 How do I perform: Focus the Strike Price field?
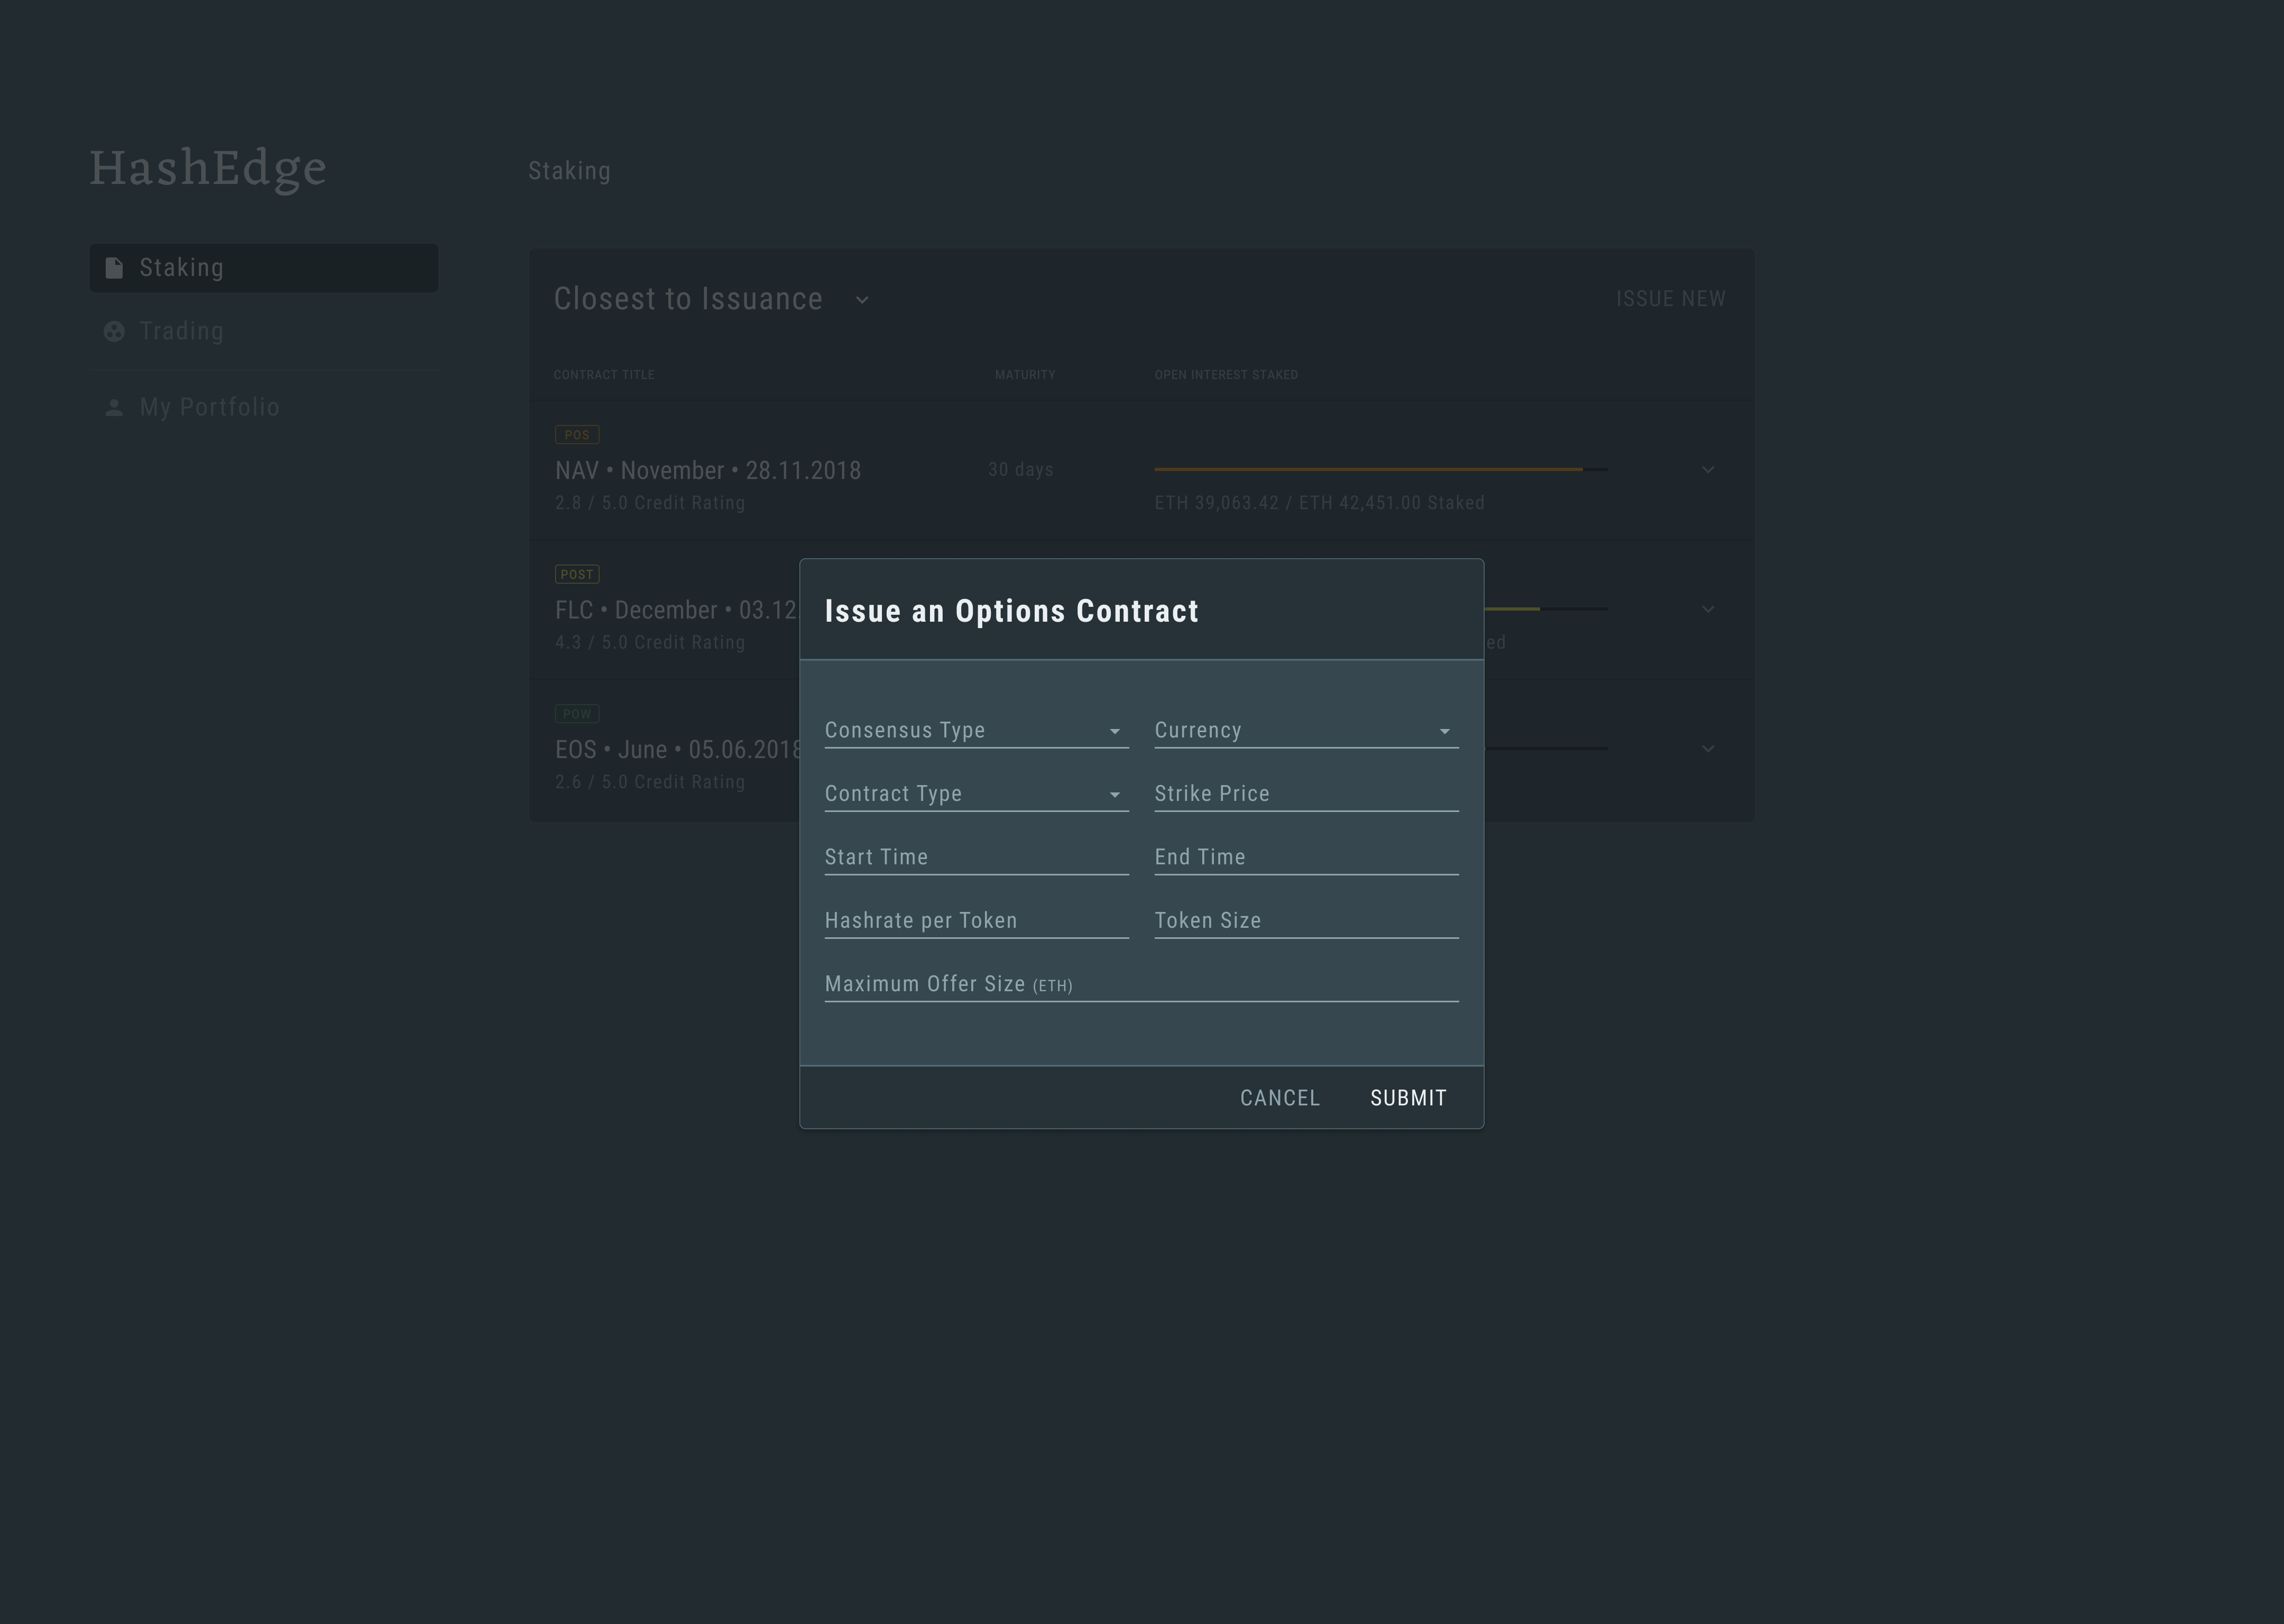click(1305, 794)
